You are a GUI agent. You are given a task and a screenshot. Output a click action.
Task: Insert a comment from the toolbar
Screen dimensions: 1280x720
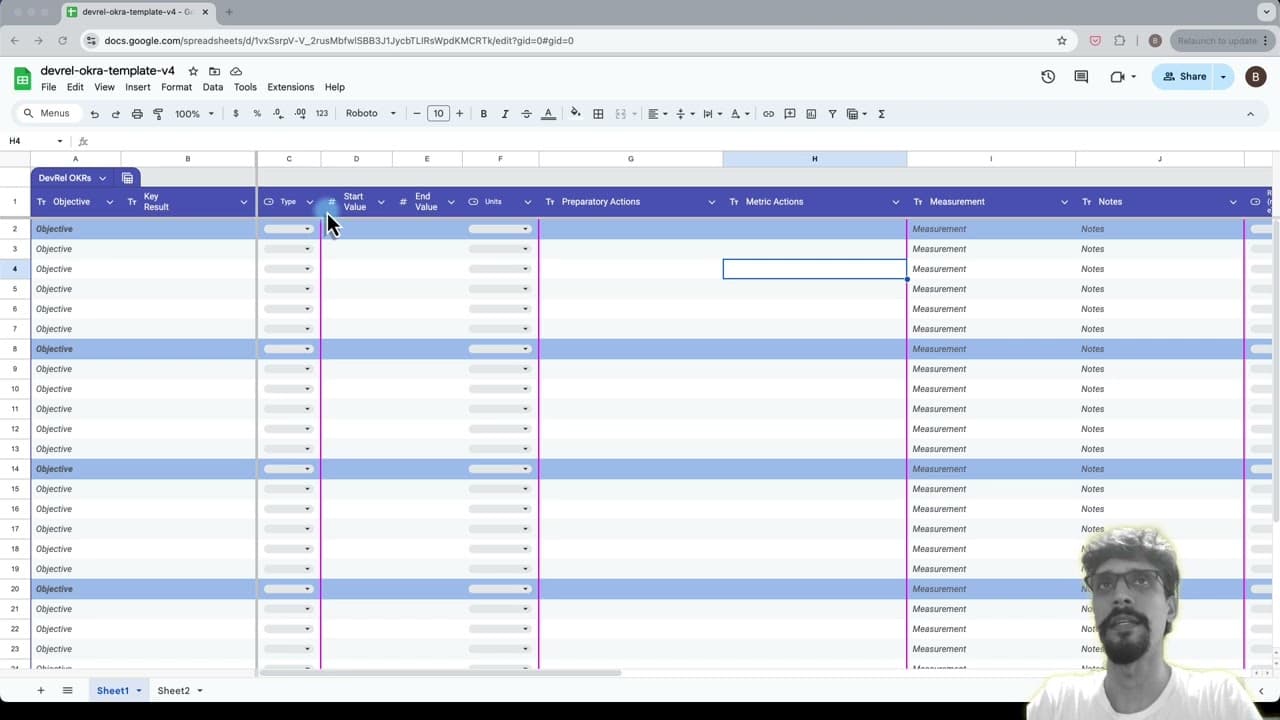point(790,113)
